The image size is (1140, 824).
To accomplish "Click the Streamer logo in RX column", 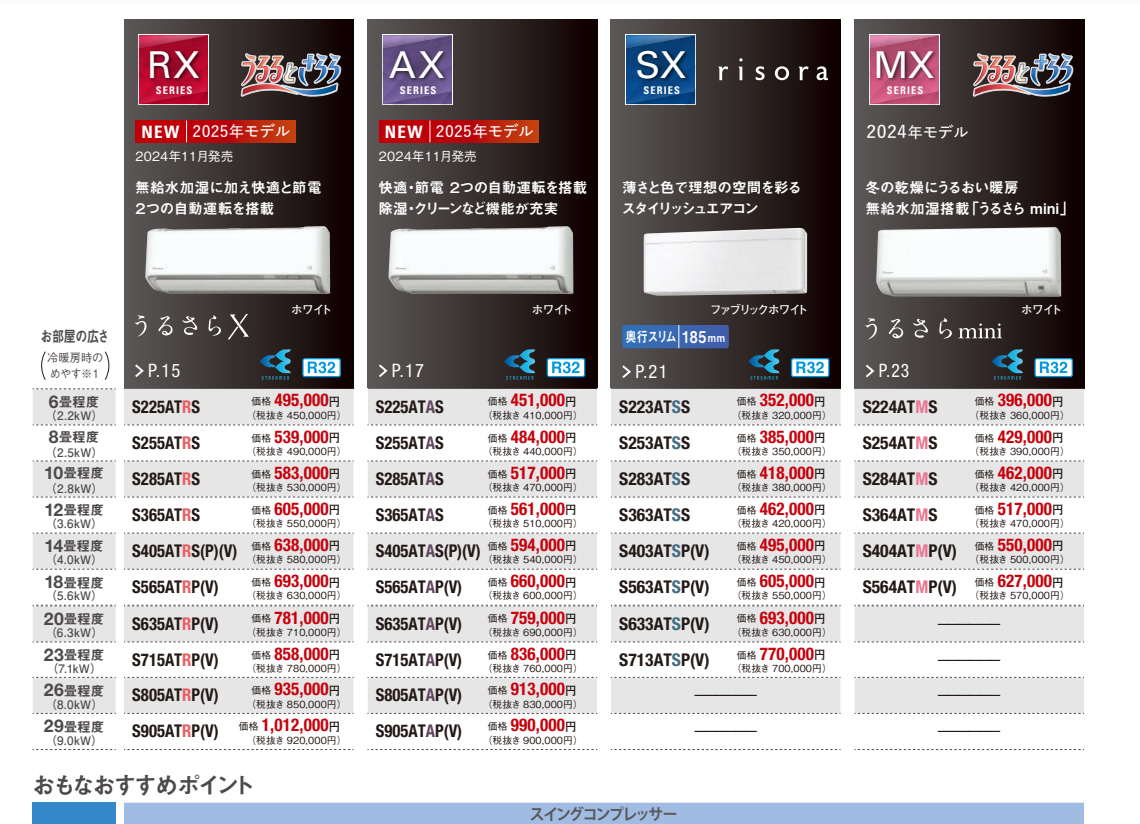I will [276, 364].
